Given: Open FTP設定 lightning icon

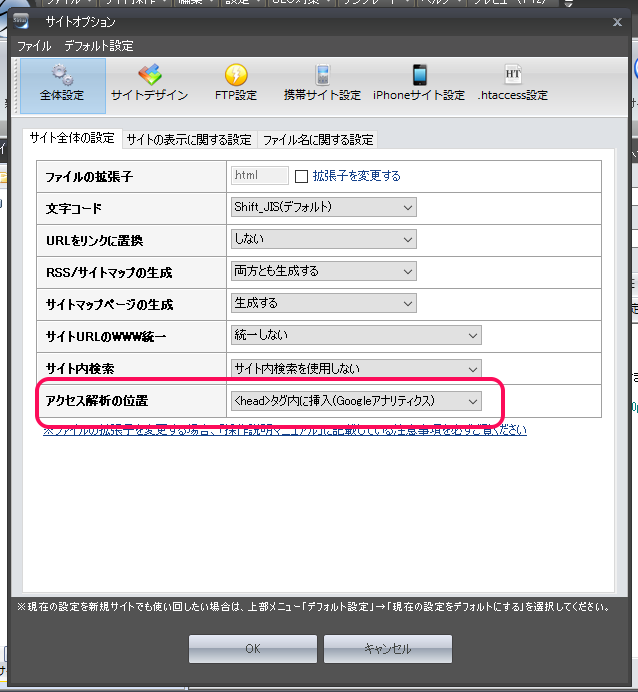Looking at the screenshot, I should (x=236, y=77).
